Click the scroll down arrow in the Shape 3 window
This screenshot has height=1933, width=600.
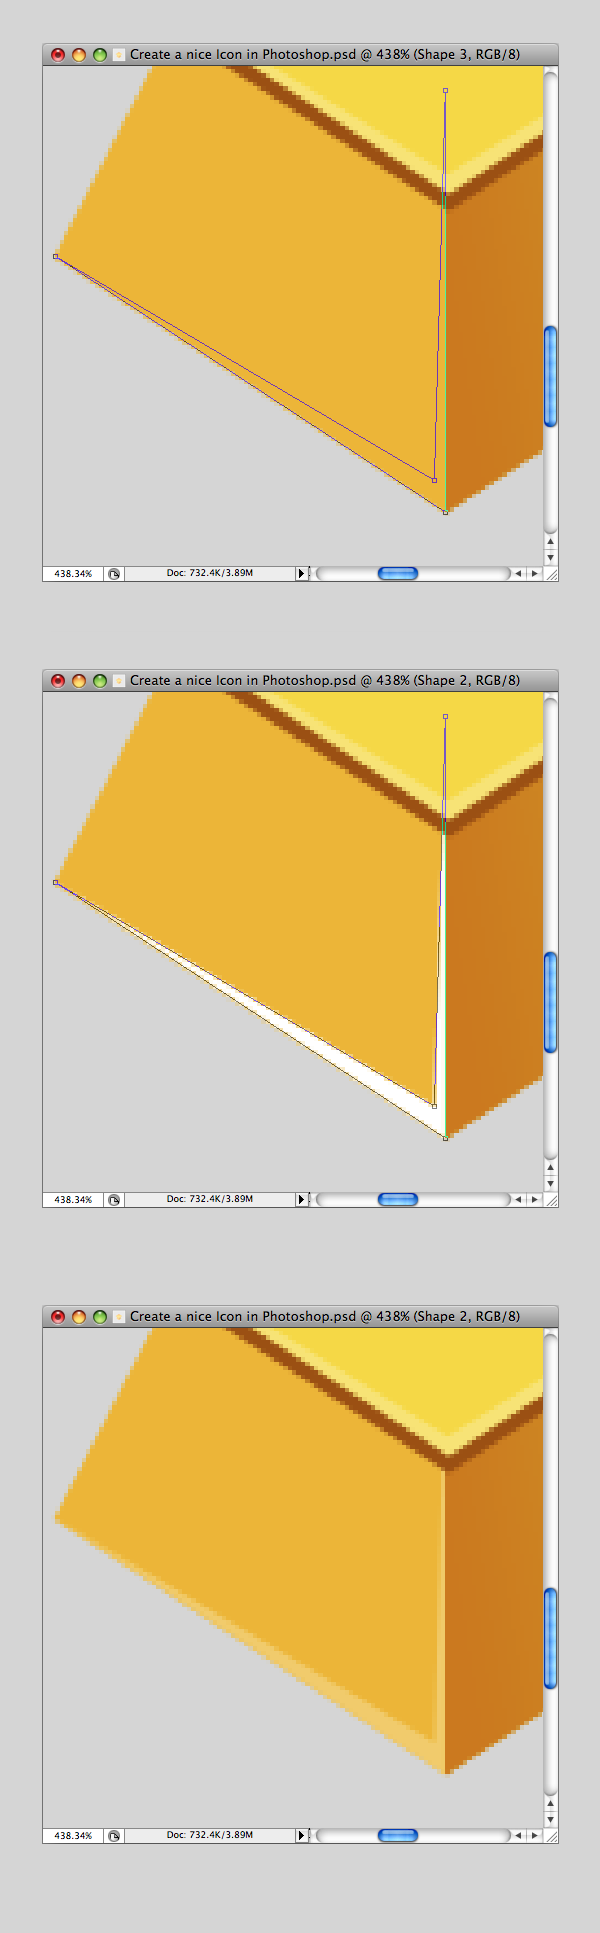coord(550,557)
